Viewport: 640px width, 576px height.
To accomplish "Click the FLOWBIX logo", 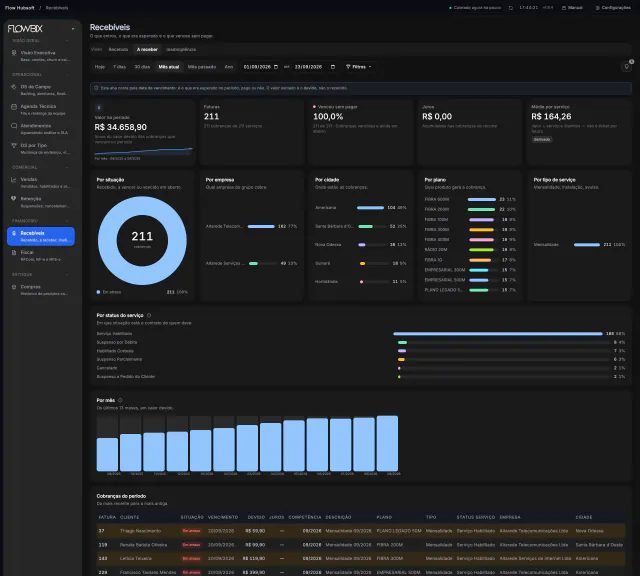I will click(25, 29).
